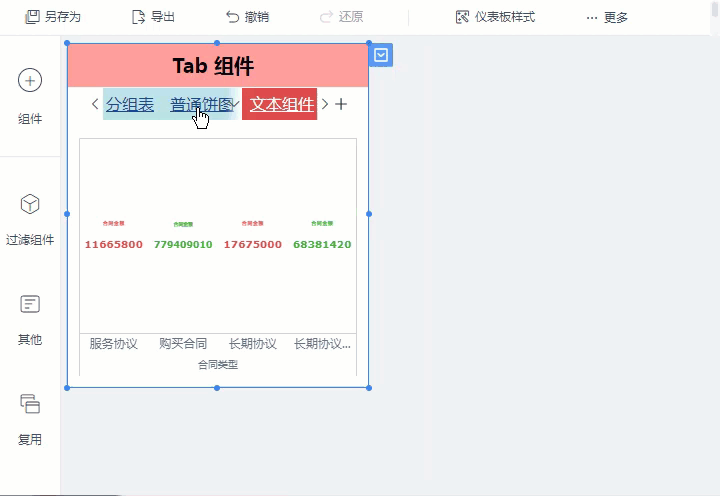The height and width of the screenshot is (496, 720).
Task: Switch to the 分组表 tab
Action: (x=130, y=104)
